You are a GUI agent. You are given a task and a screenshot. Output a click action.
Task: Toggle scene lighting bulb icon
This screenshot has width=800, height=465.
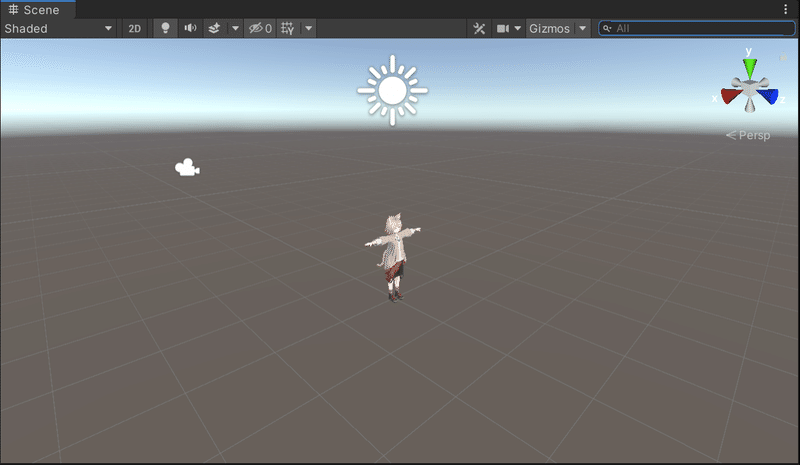pos(165,29)
